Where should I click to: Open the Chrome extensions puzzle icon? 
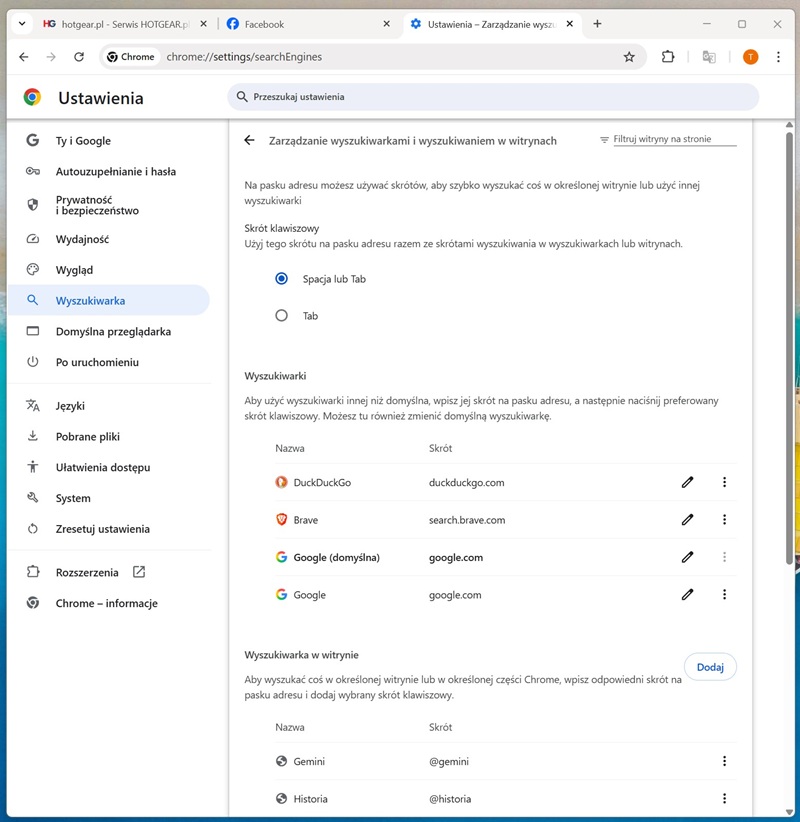coord(668,57)
